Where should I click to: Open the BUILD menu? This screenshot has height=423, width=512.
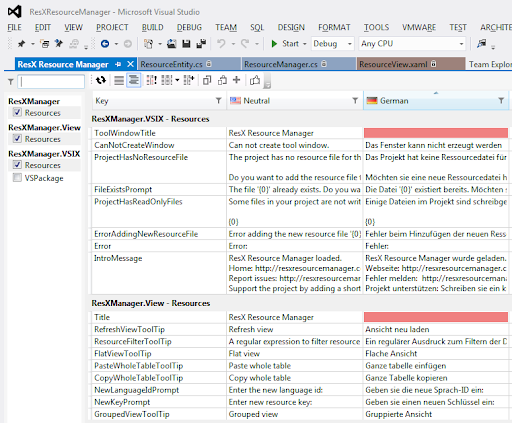point(153,27)
